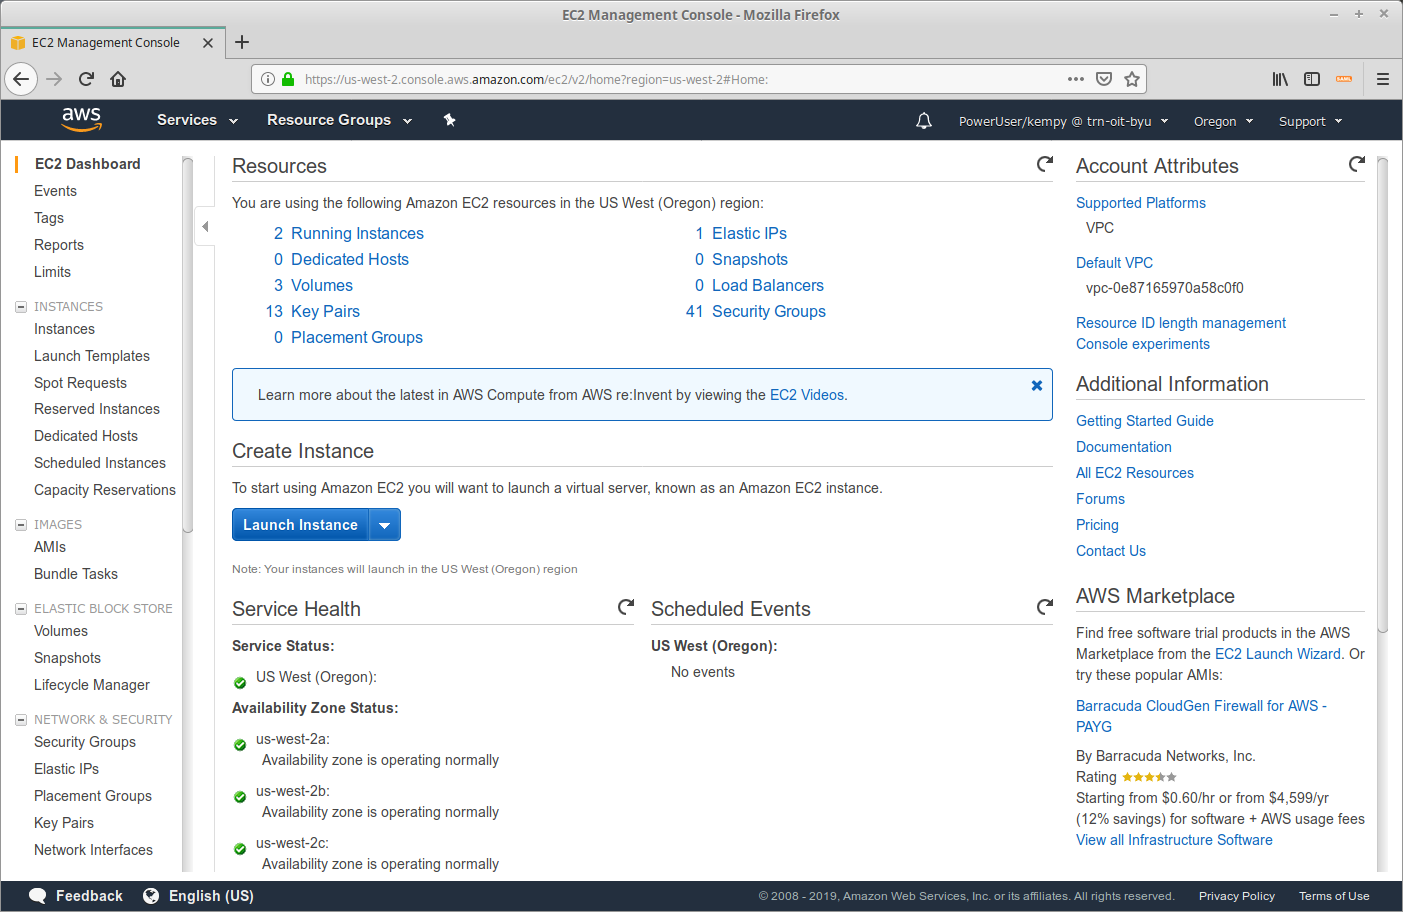Open Events in the sidebar
Image resolution: width=1403 pixels, height=912 pixels.
55,191
